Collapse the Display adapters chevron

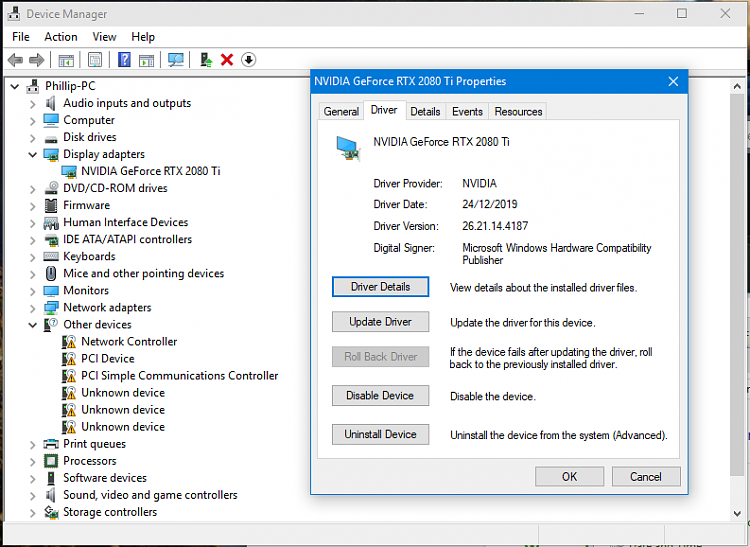coord(33,154)
